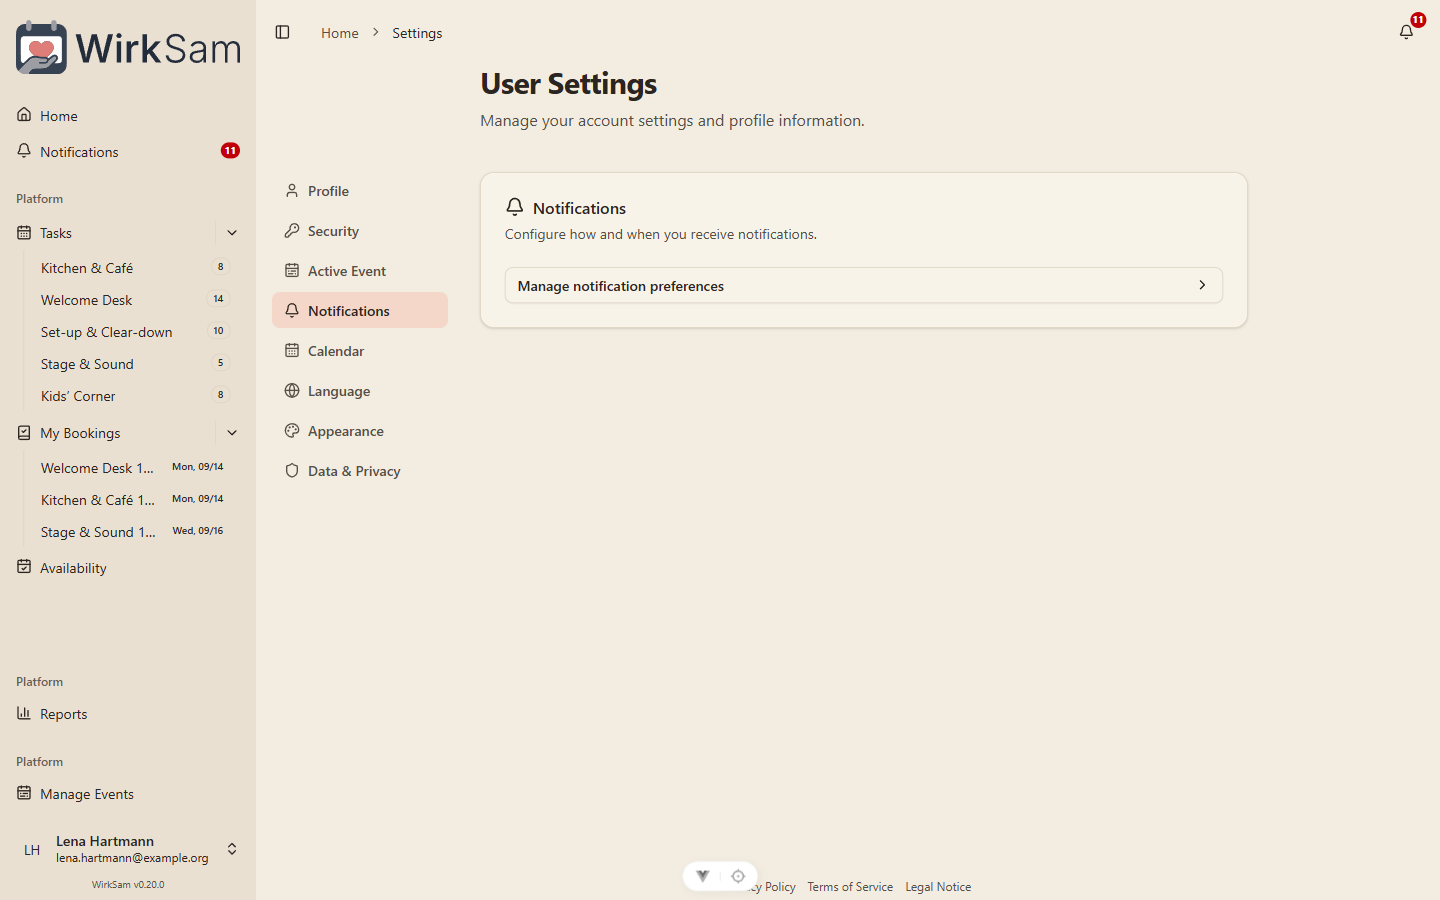The image size is (1440, 900).
Task: Click the Home breadcrumb link
Action: click(339, 33)
